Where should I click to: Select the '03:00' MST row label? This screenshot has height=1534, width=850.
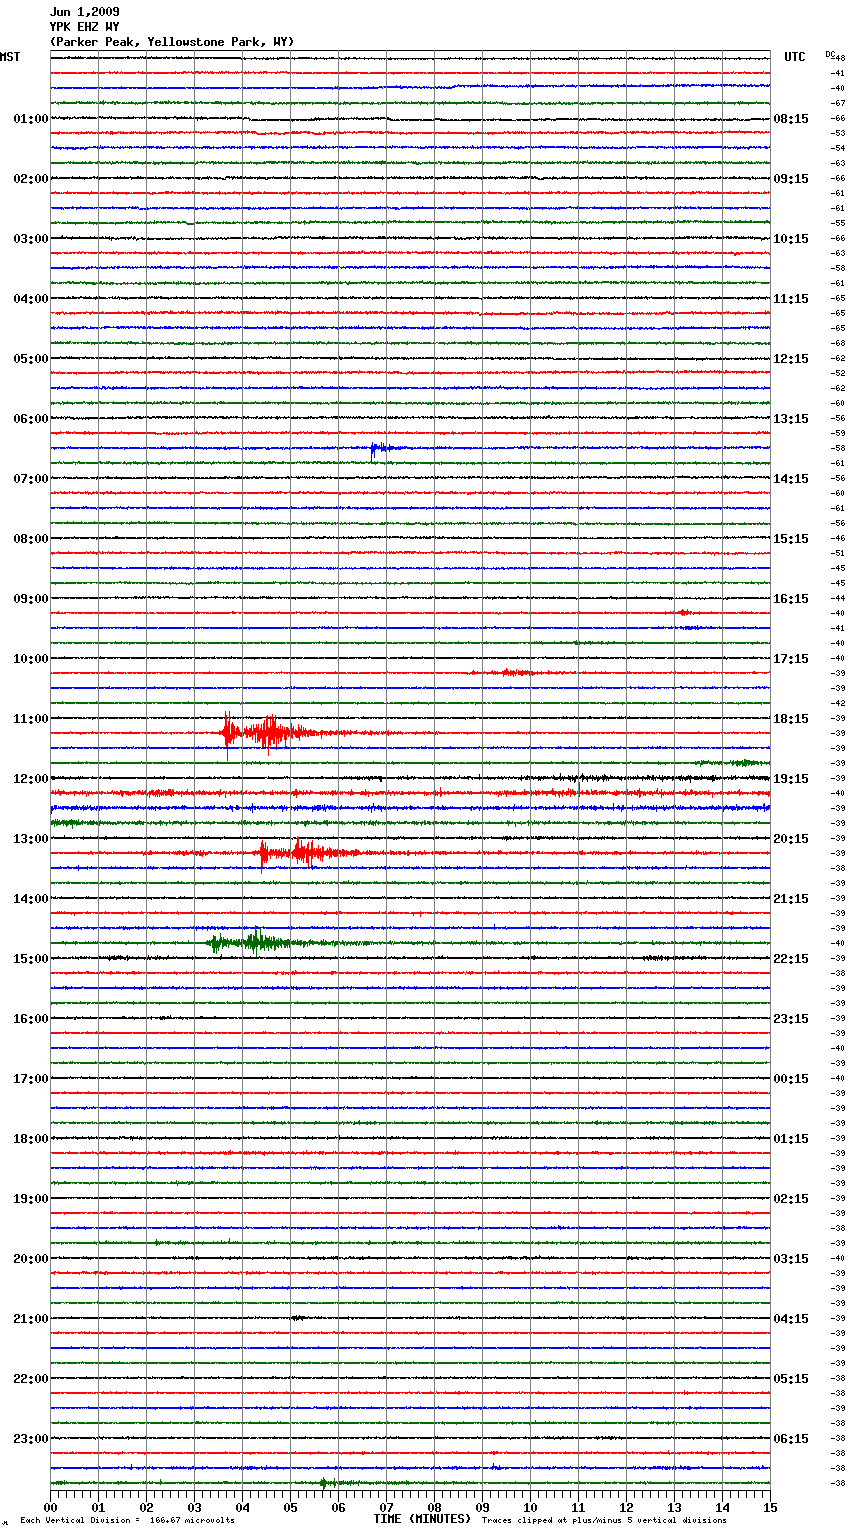[x=31, y=239]
